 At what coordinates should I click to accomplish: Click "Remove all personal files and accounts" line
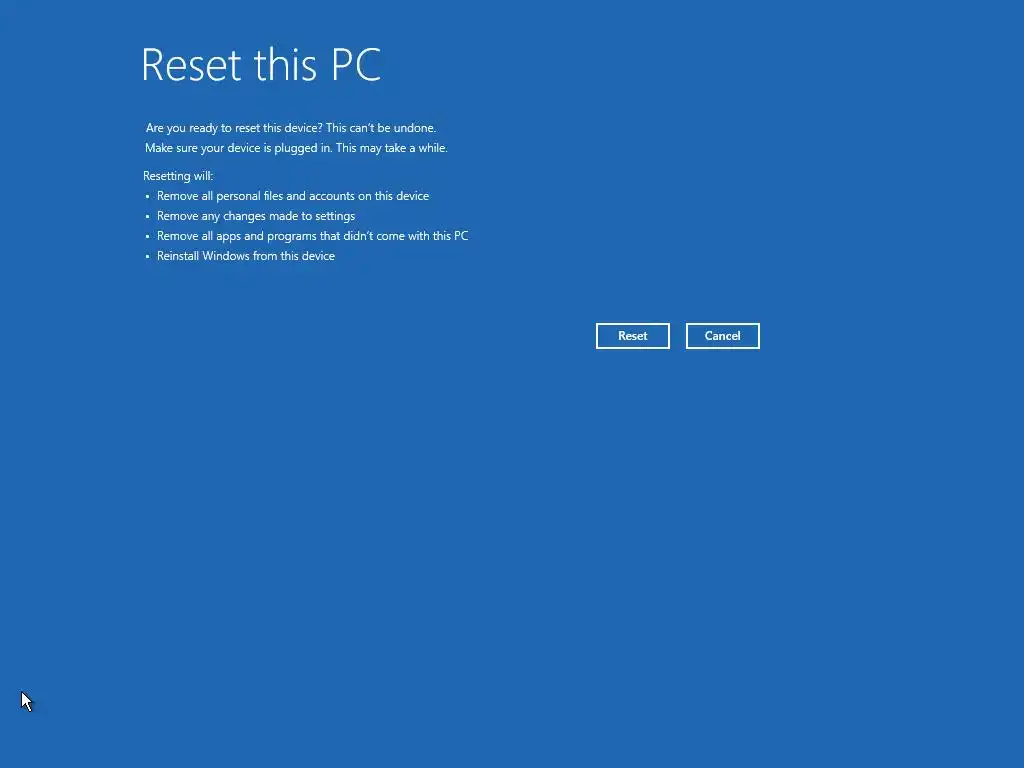pyautogui.click(x=293, y=196)
